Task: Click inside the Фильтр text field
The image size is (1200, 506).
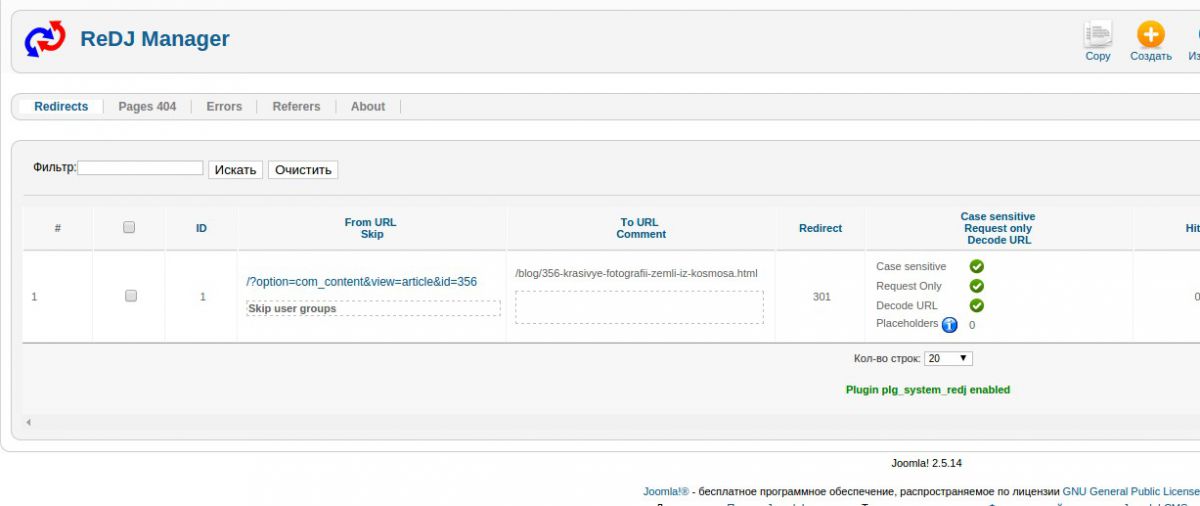Action: pyautogui.click(x=140, y=168)
